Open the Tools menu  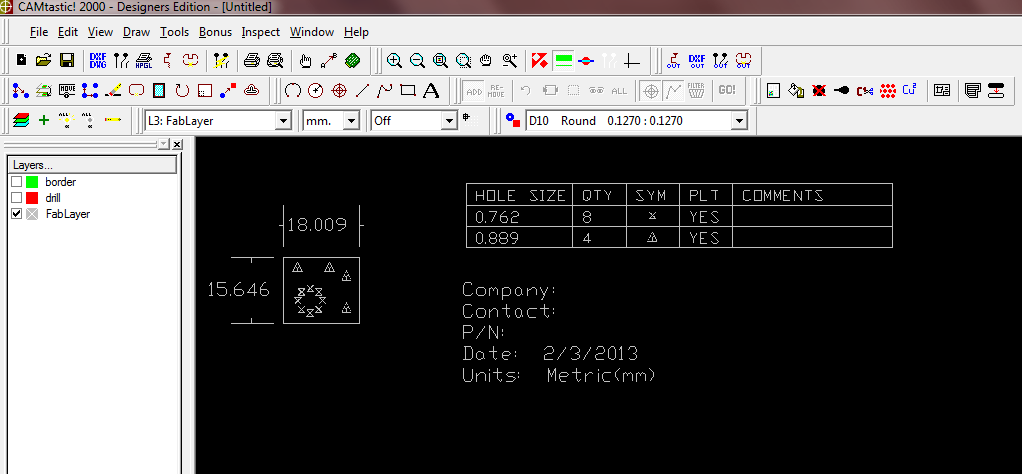coord(175,32)
